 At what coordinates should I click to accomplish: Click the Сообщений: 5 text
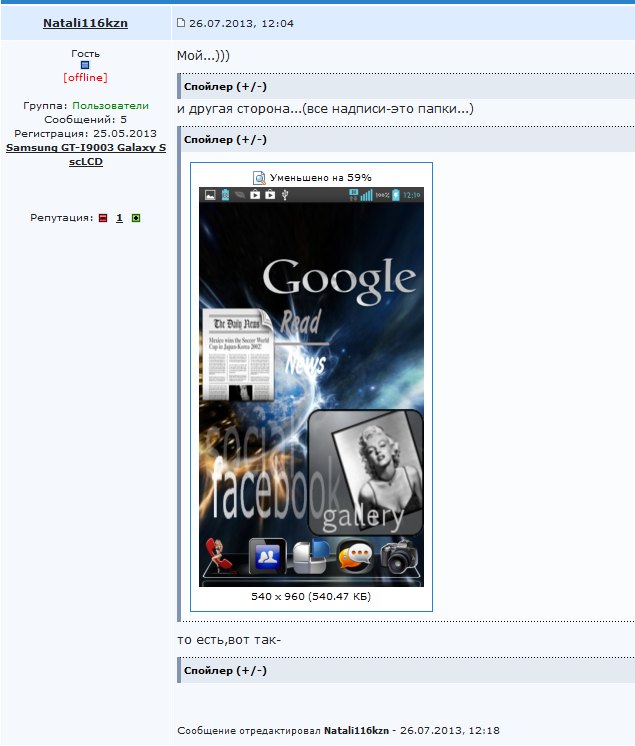click(86, 119)
